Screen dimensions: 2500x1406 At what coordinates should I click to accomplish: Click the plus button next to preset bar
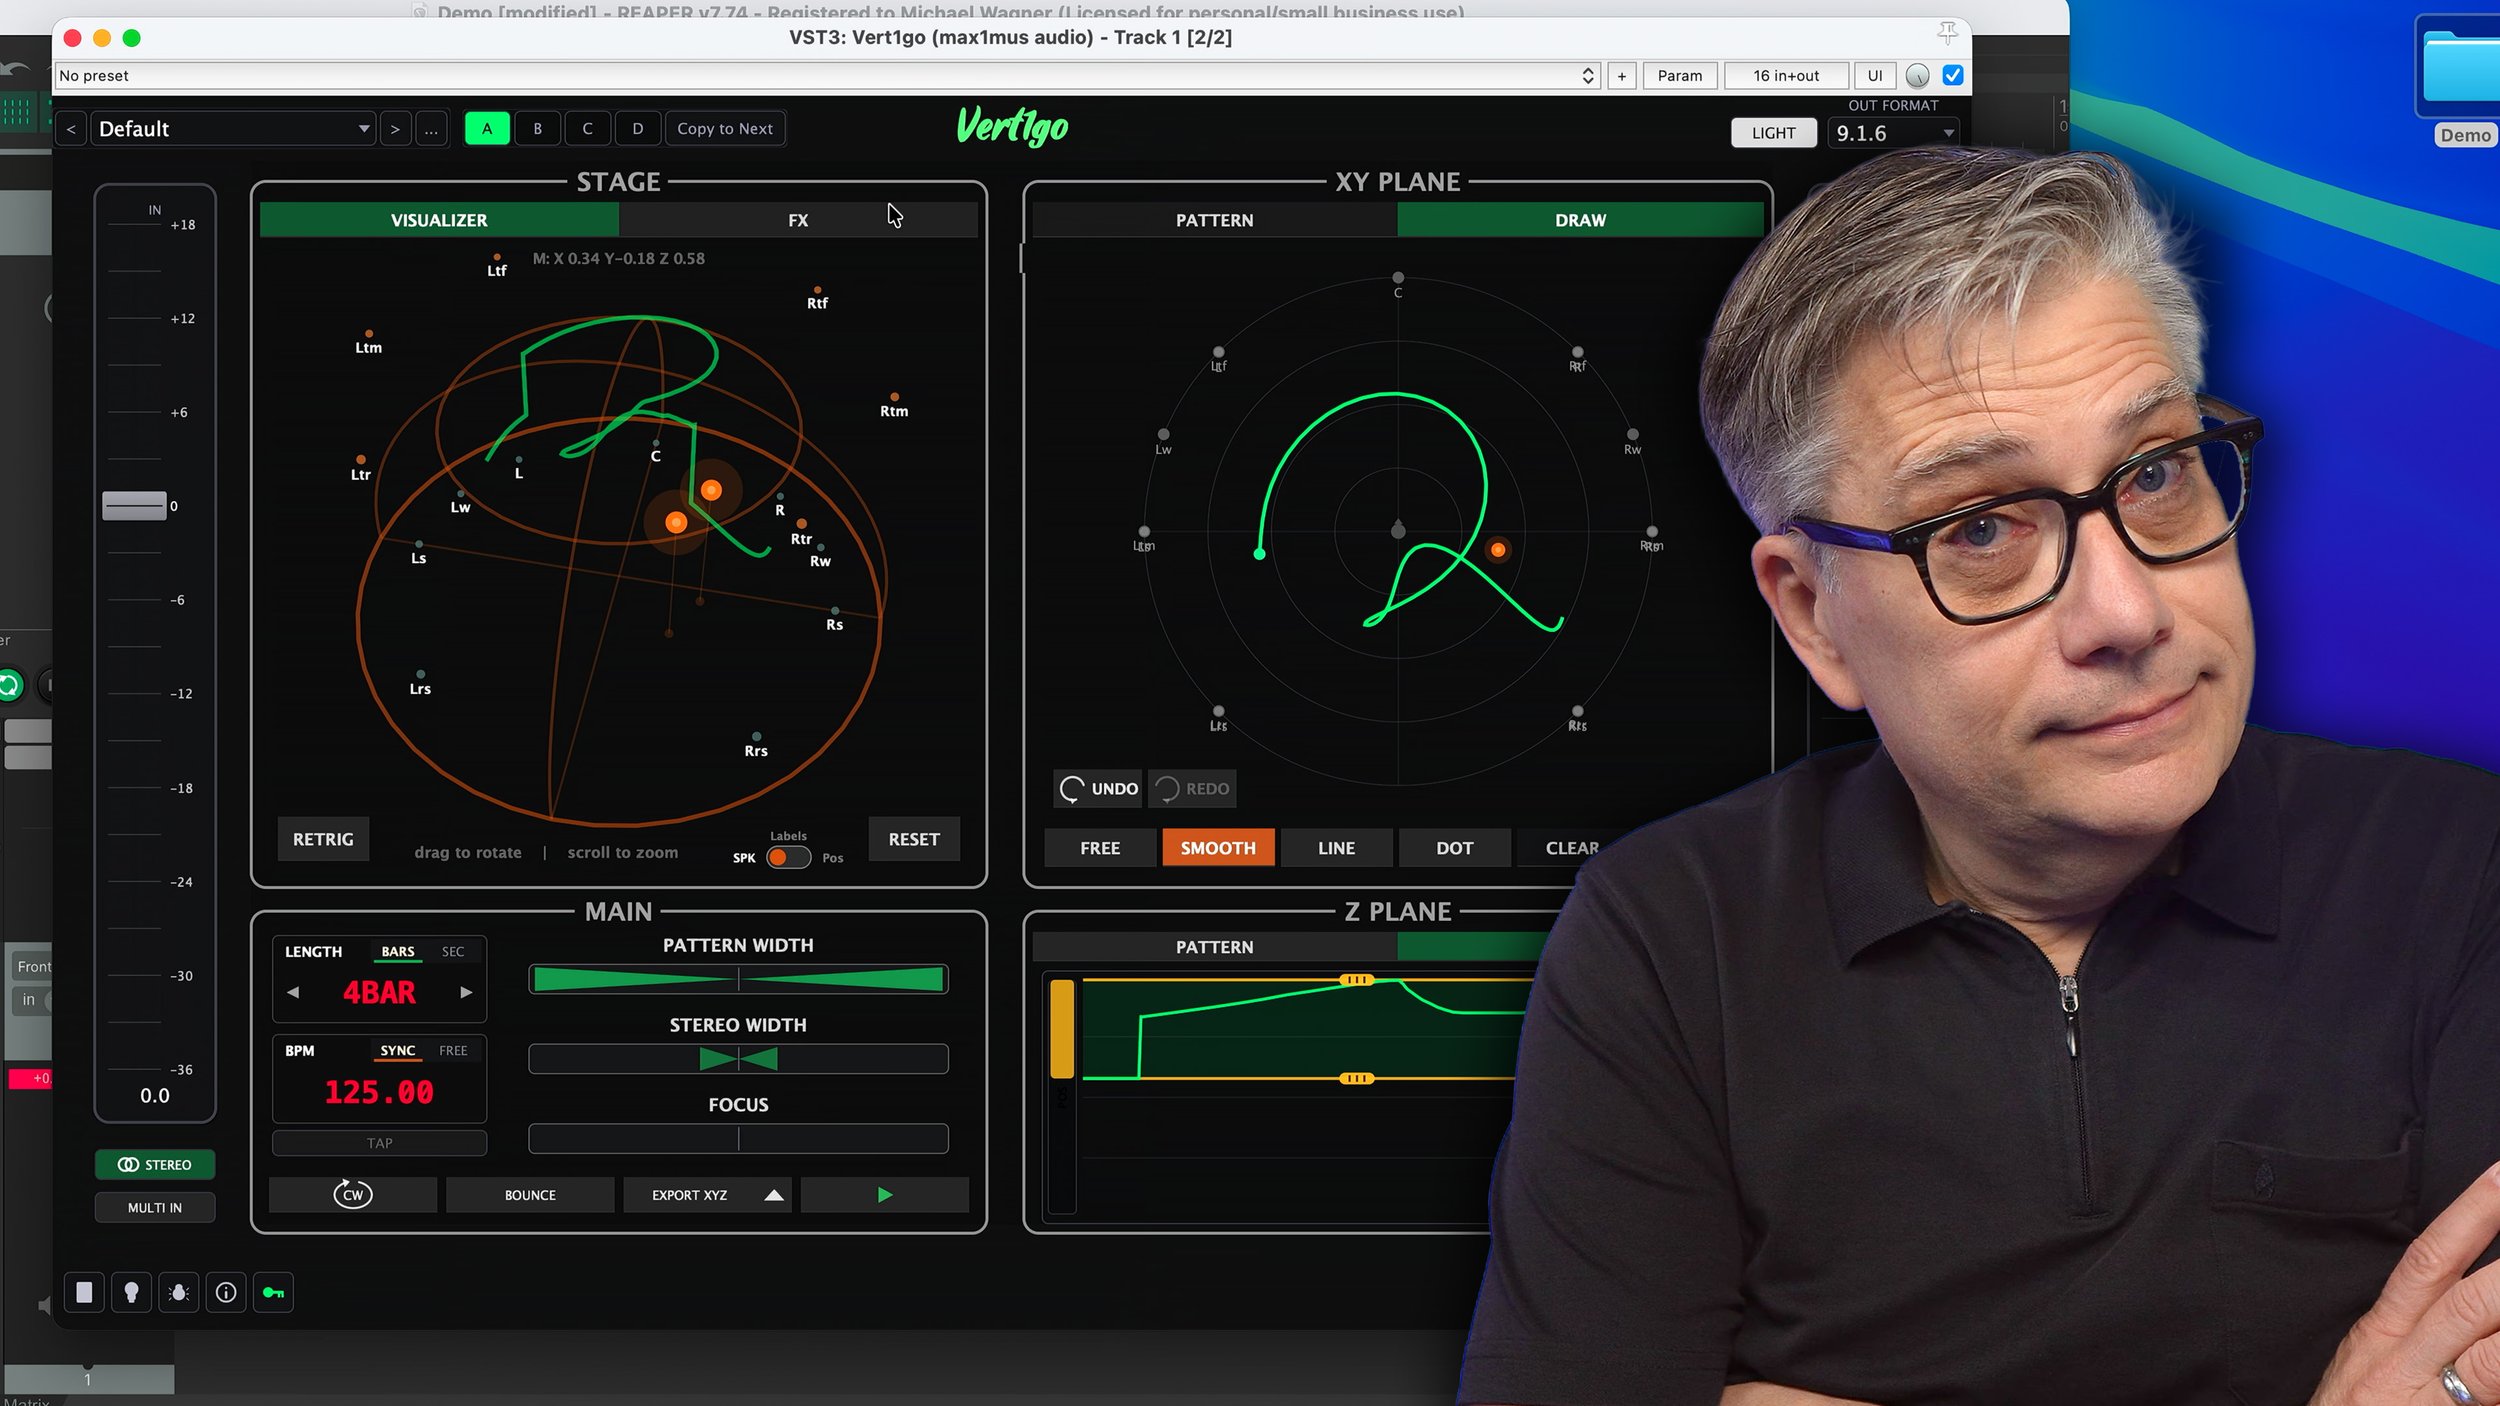point(1622,76)
